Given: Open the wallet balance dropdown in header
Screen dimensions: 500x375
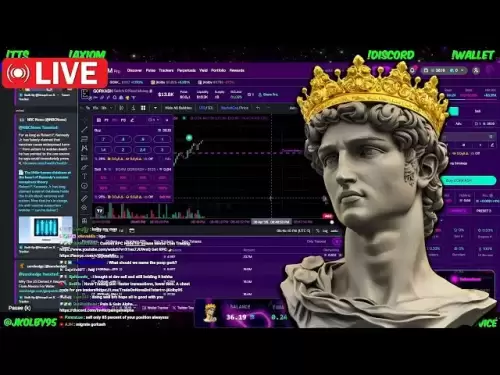Looking at the screenshot, I should (x=444, y=70).
